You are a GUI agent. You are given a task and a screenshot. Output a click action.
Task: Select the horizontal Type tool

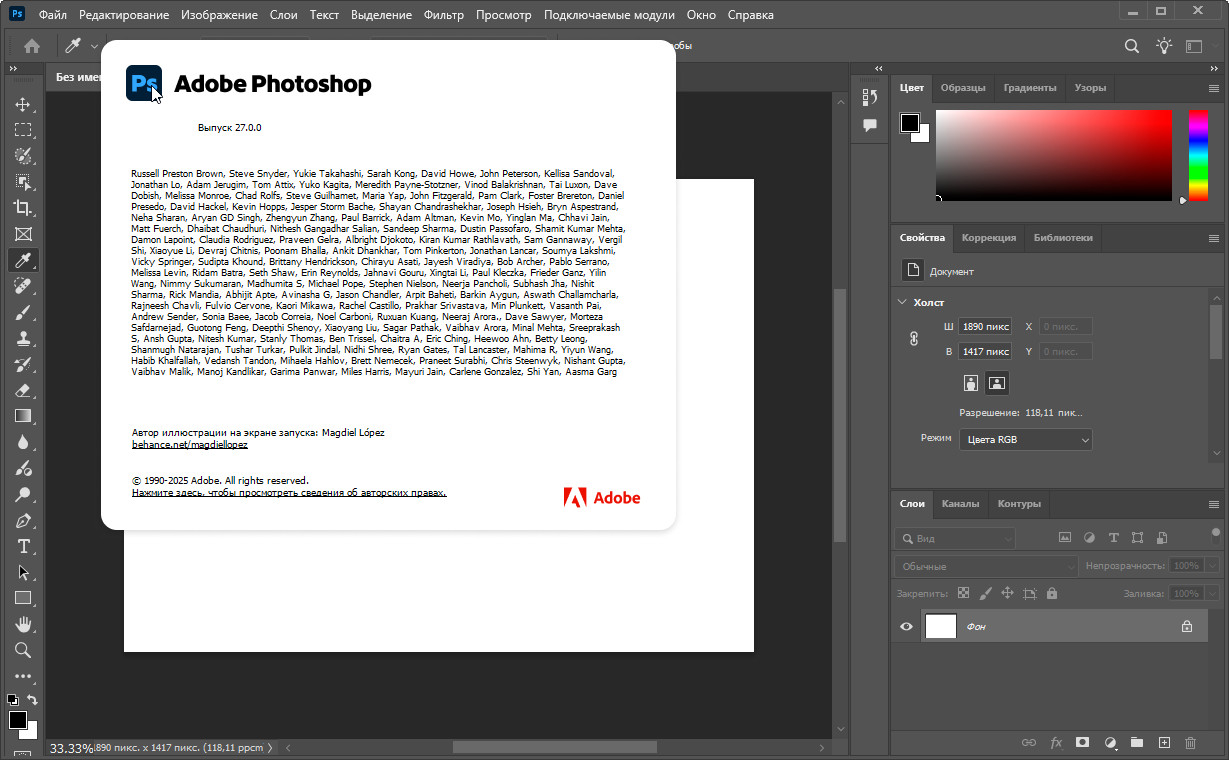point(23,546)
